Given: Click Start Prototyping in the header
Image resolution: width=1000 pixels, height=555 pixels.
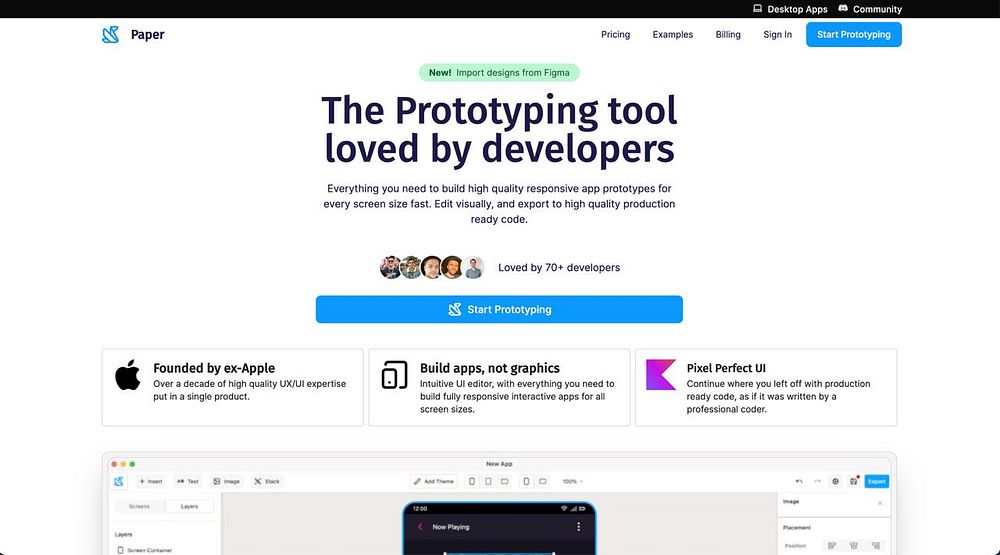Looking at the screenshot, I should pos(853,34).
